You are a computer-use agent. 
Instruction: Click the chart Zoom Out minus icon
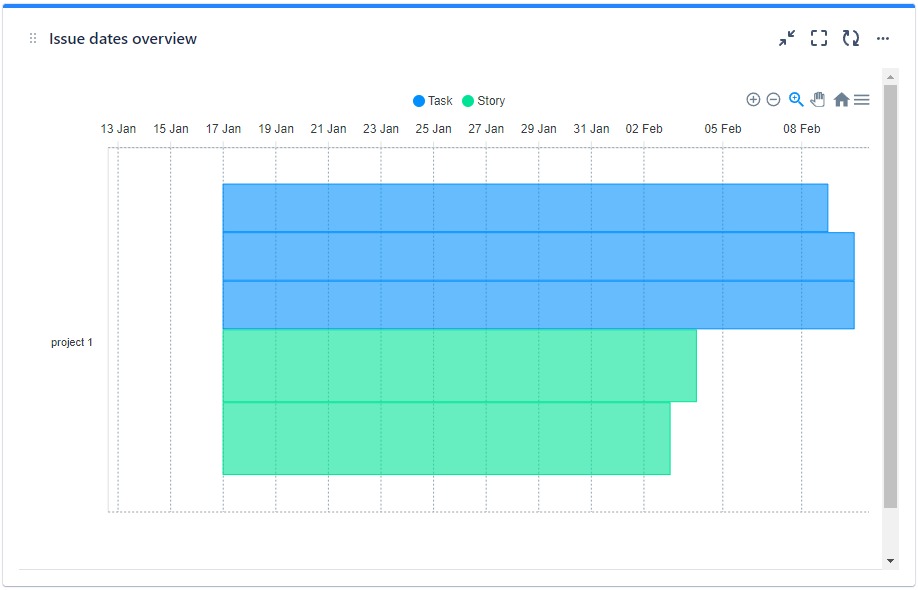point(773,100)
